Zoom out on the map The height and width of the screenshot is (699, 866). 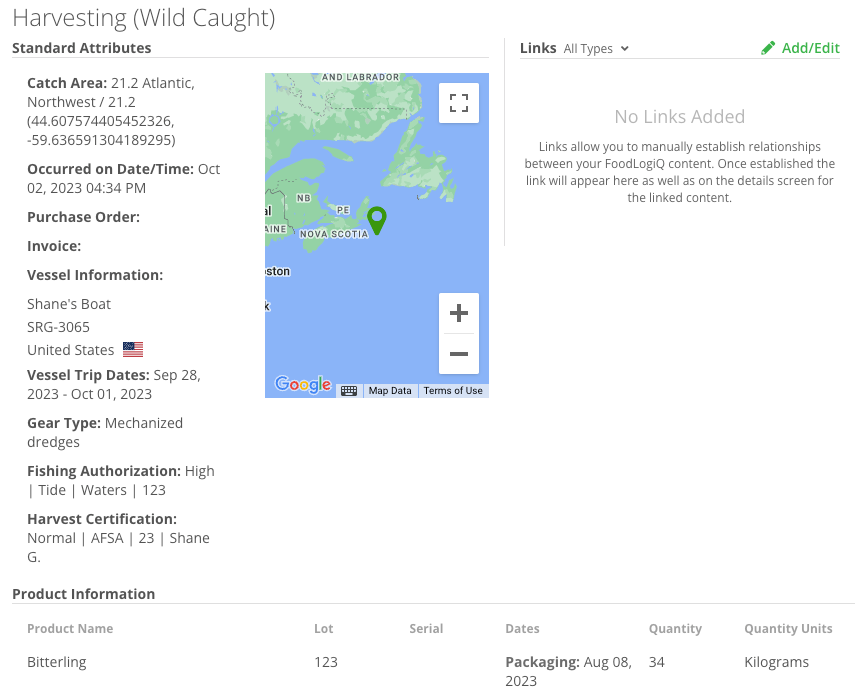(458, 354)
